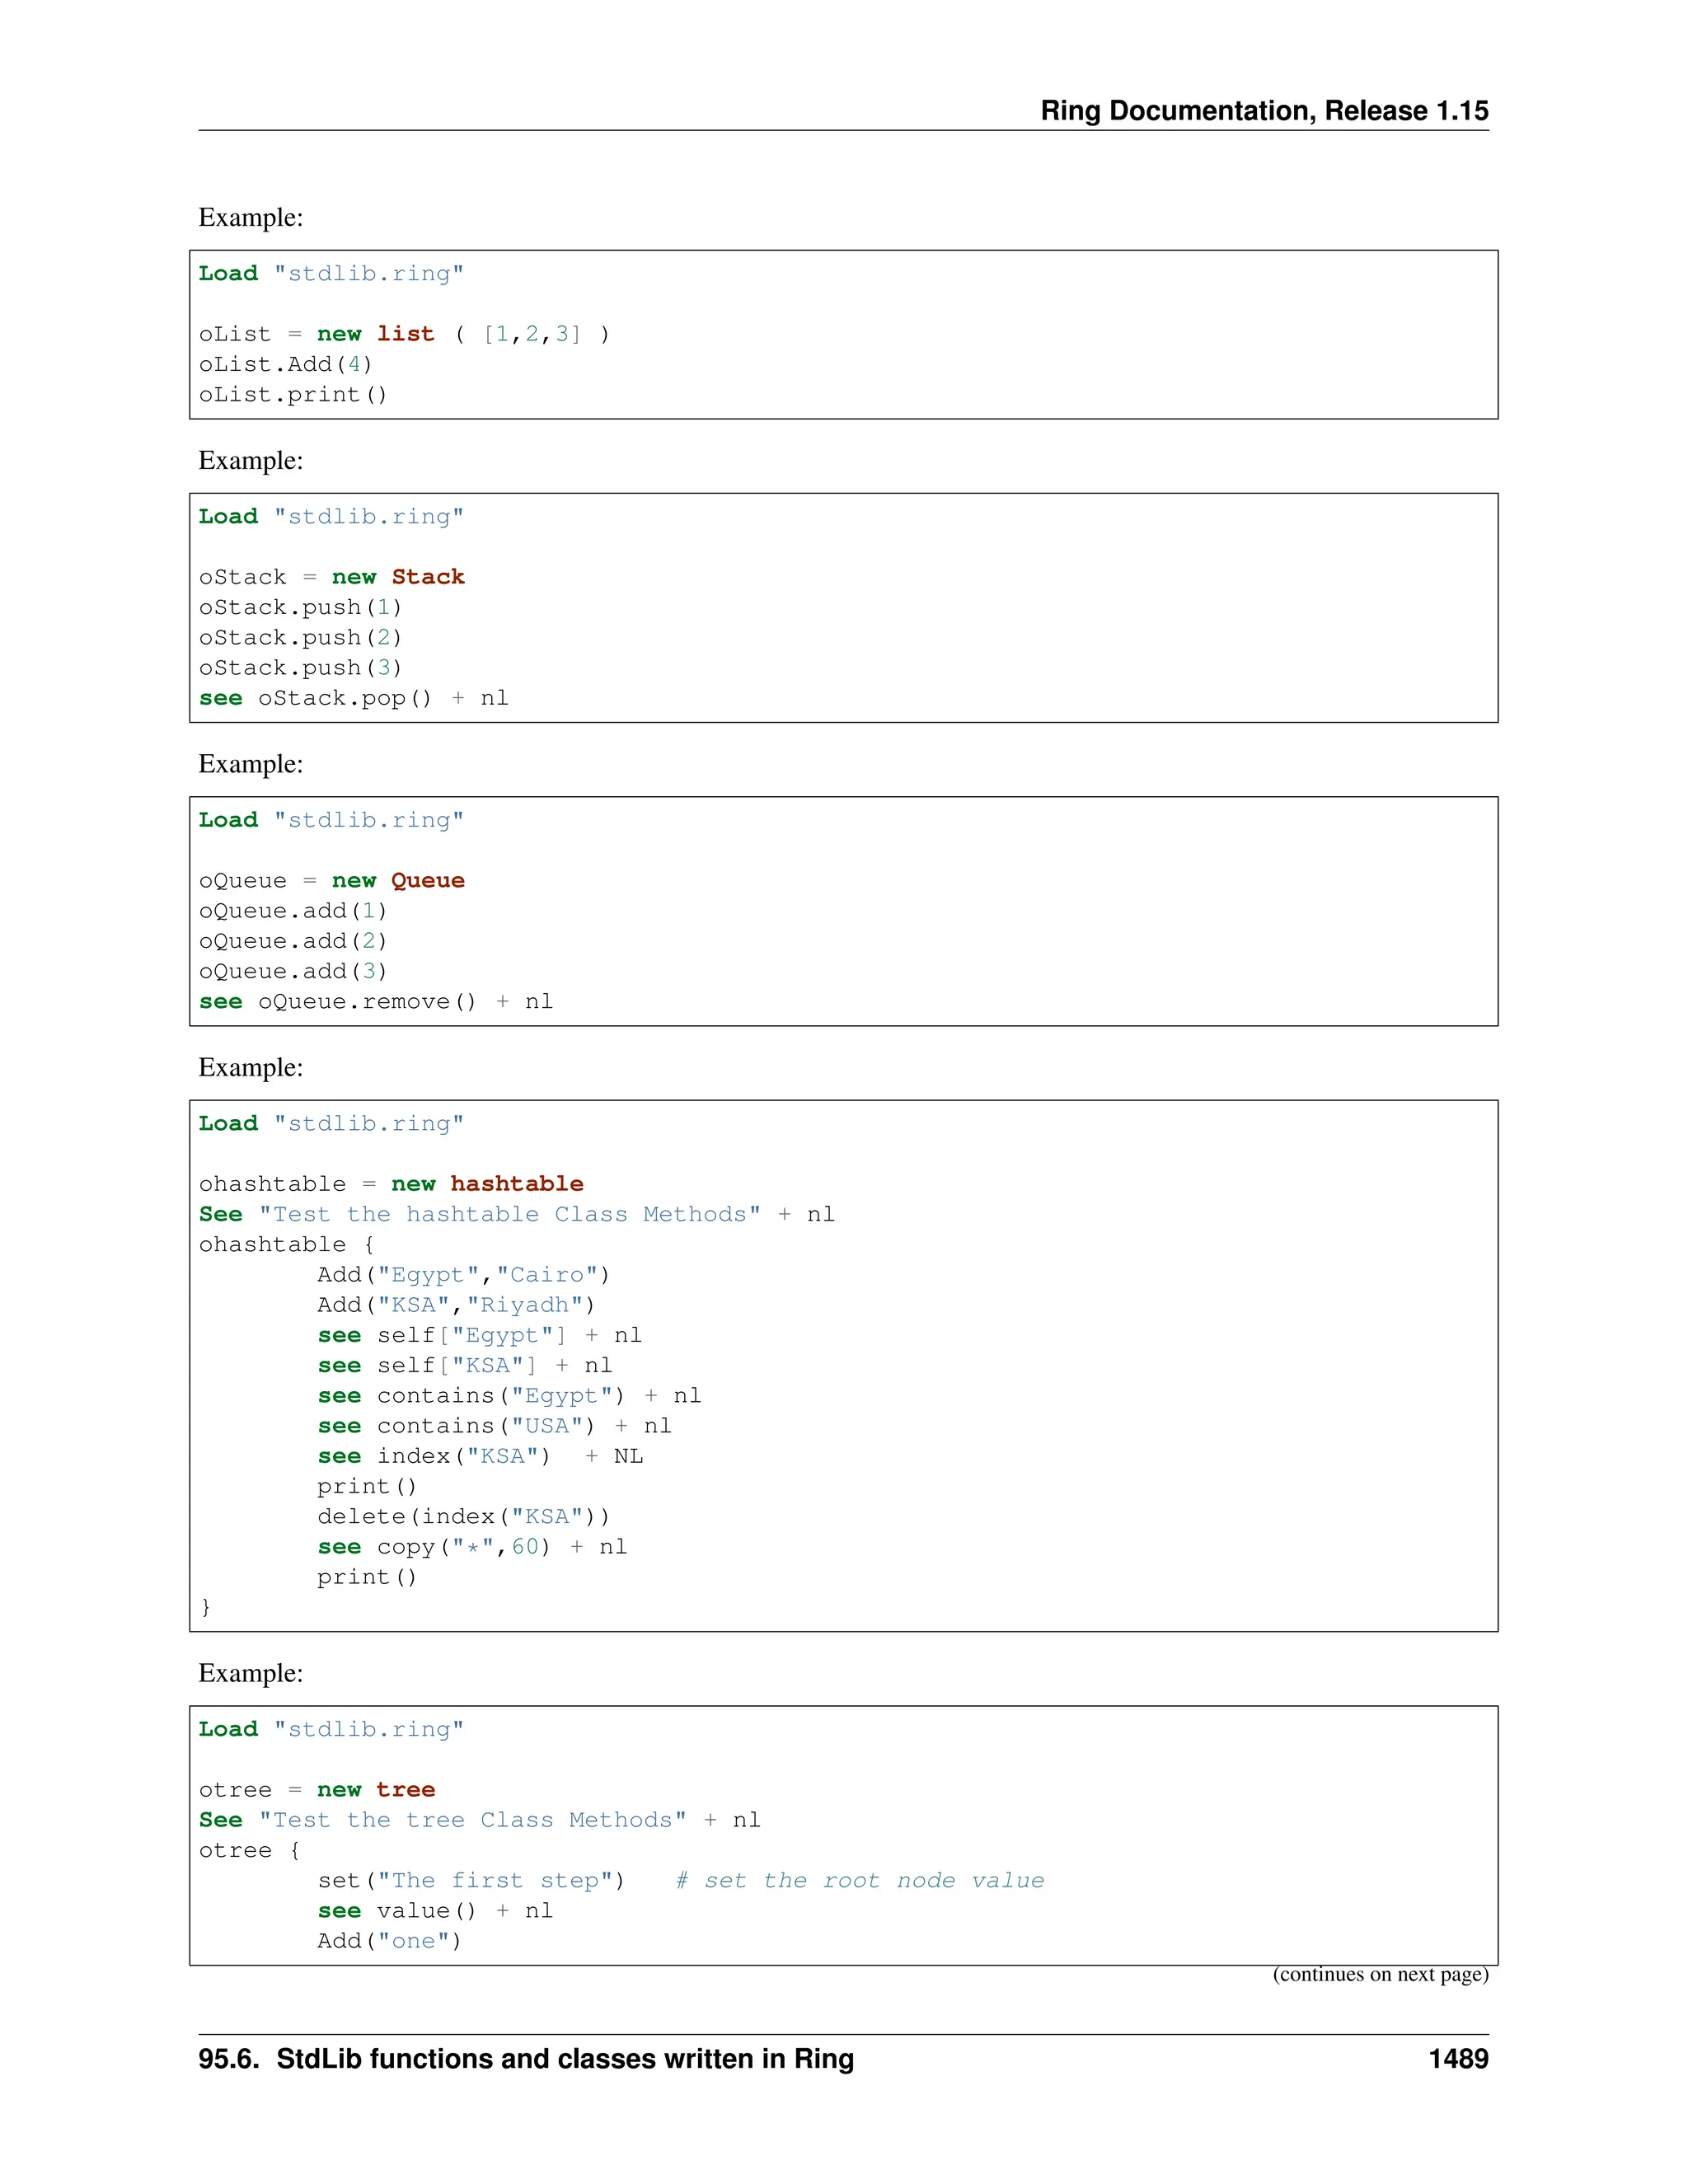
Task: Click the 'see oStack.pop() + nl' line
Action: pyautogui.click(x=353, y=698)
